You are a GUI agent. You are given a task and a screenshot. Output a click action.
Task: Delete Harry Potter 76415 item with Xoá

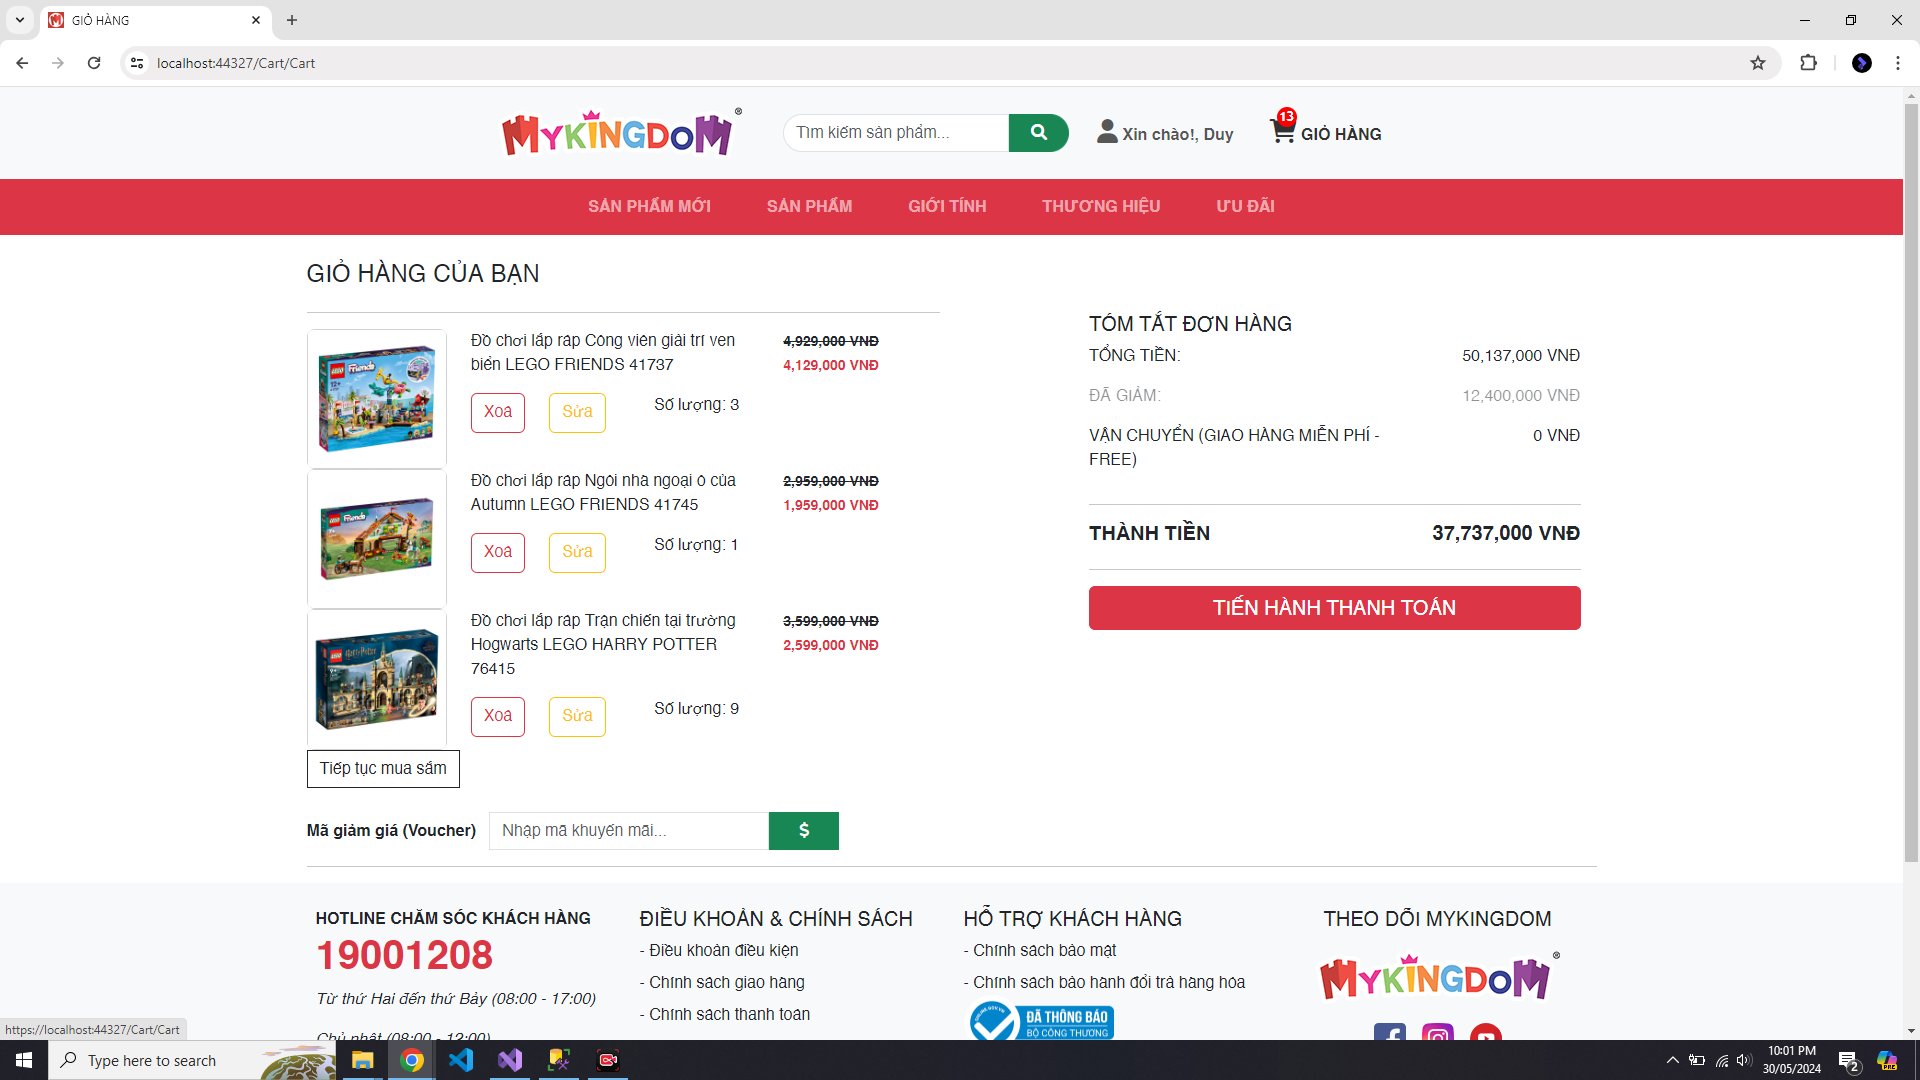click(x=498, y=716)
